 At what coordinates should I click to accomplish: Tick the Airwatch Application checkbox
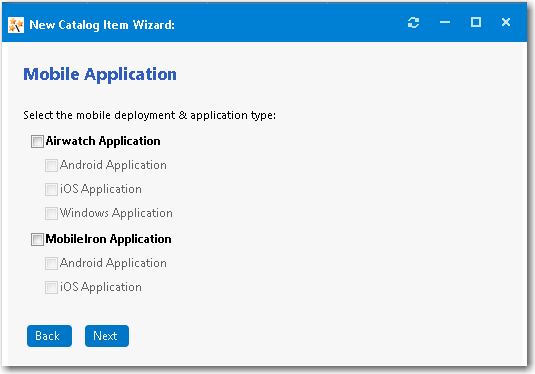pos(37,141)
